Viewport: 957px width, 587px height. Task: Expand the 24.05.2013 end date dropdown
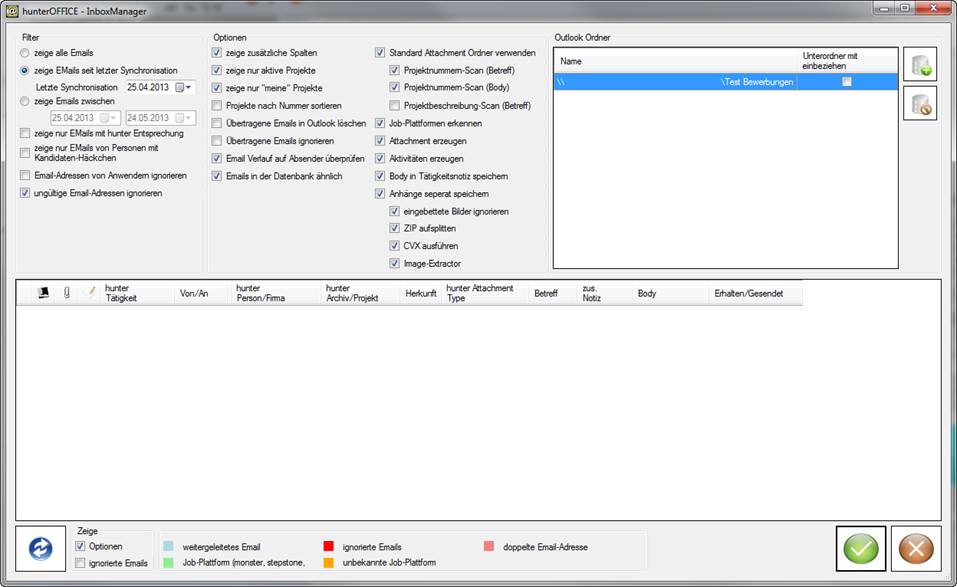(x=188, y=118)
